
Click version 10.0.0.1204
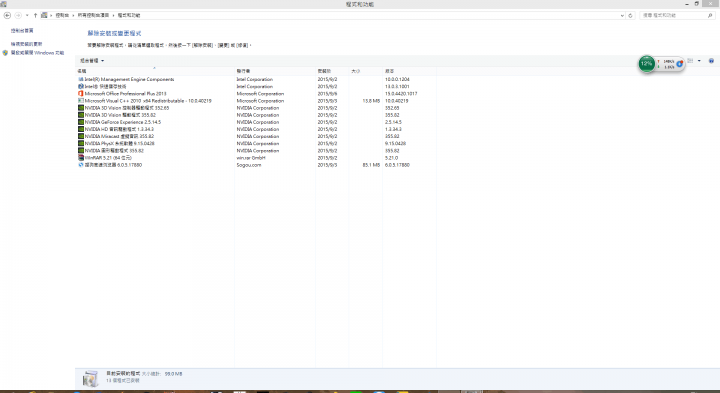[397, 79]
